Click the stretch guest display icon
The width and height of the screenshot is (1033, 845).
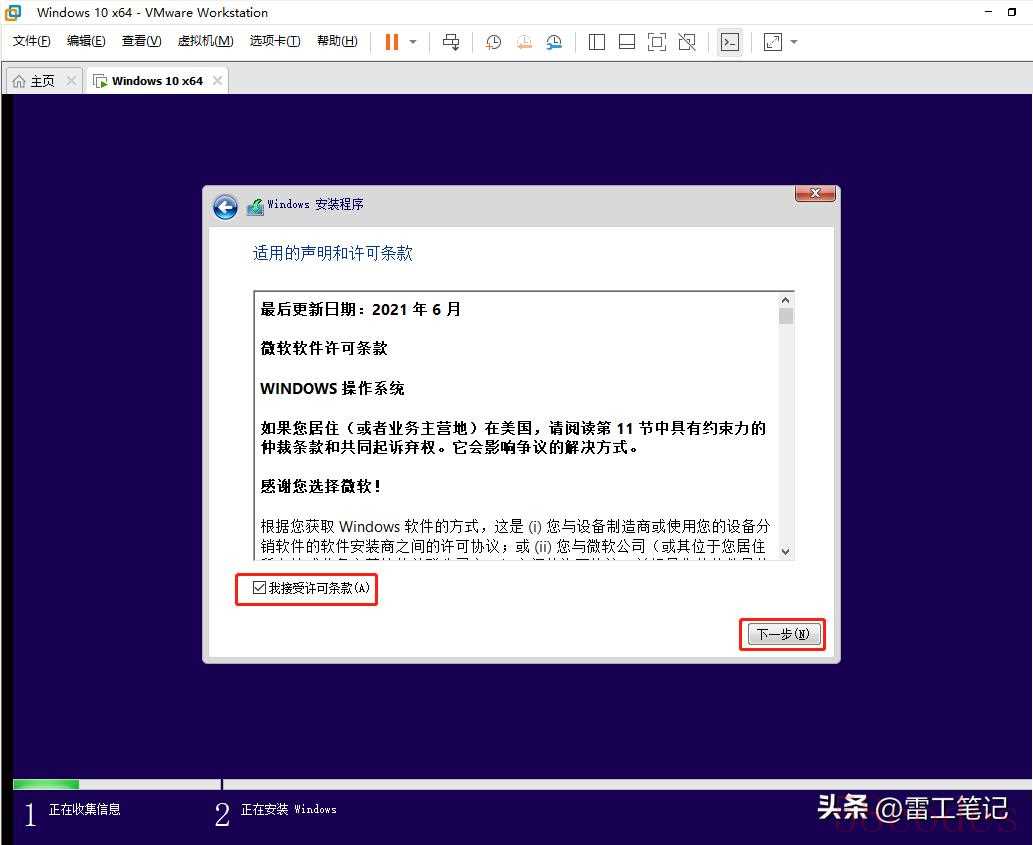pos(773,42)
